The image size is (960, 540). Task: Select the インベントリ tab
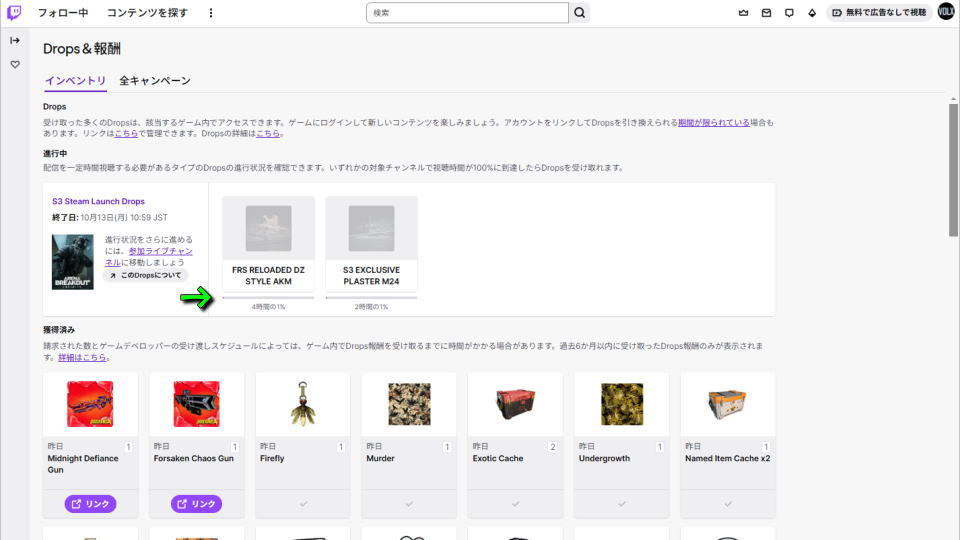75,81
